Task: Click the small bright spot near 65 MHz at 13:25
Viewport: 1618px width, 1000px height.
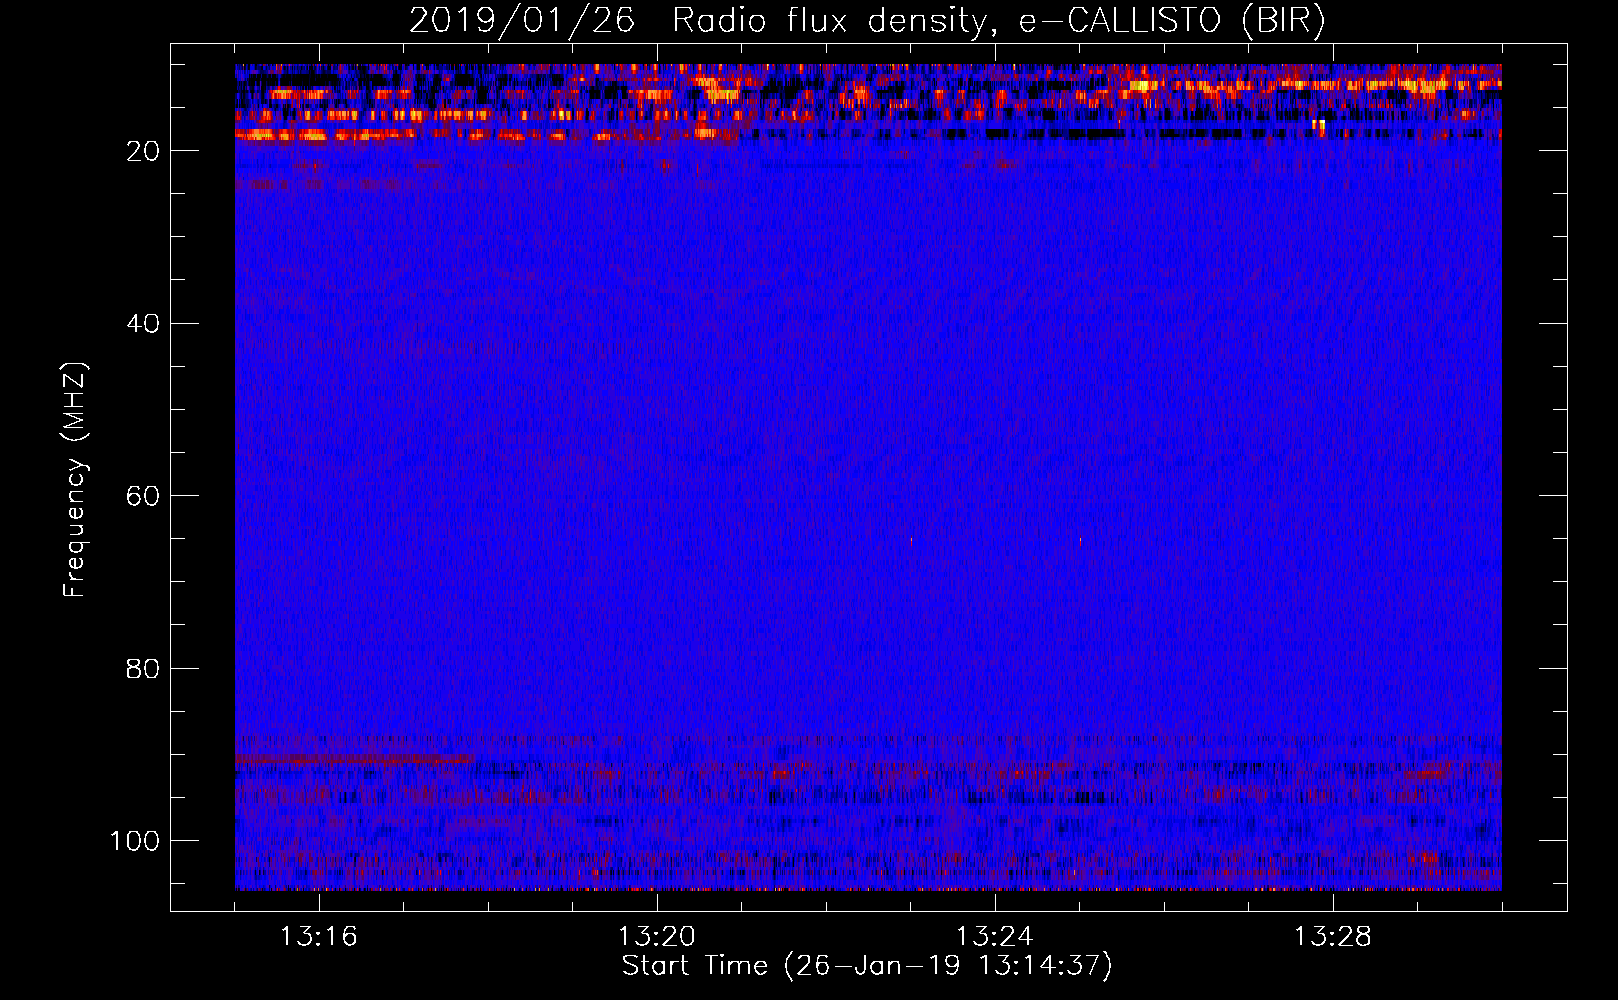Action: (x=1080, y=541)
